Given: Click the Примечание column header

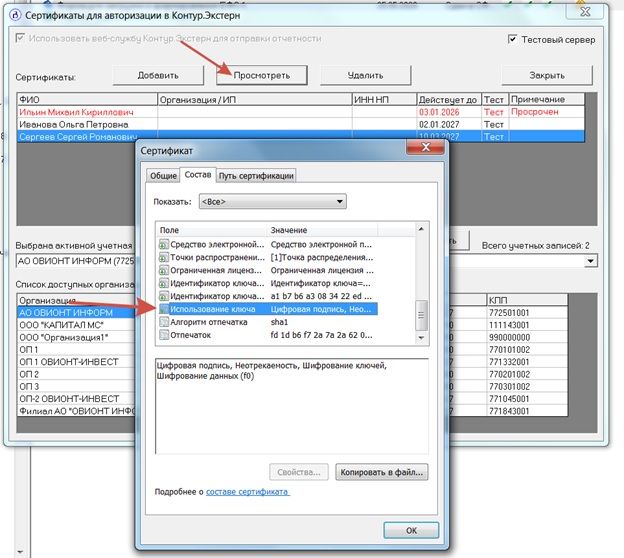Looking at the screenshot, I should coord(547,100).
